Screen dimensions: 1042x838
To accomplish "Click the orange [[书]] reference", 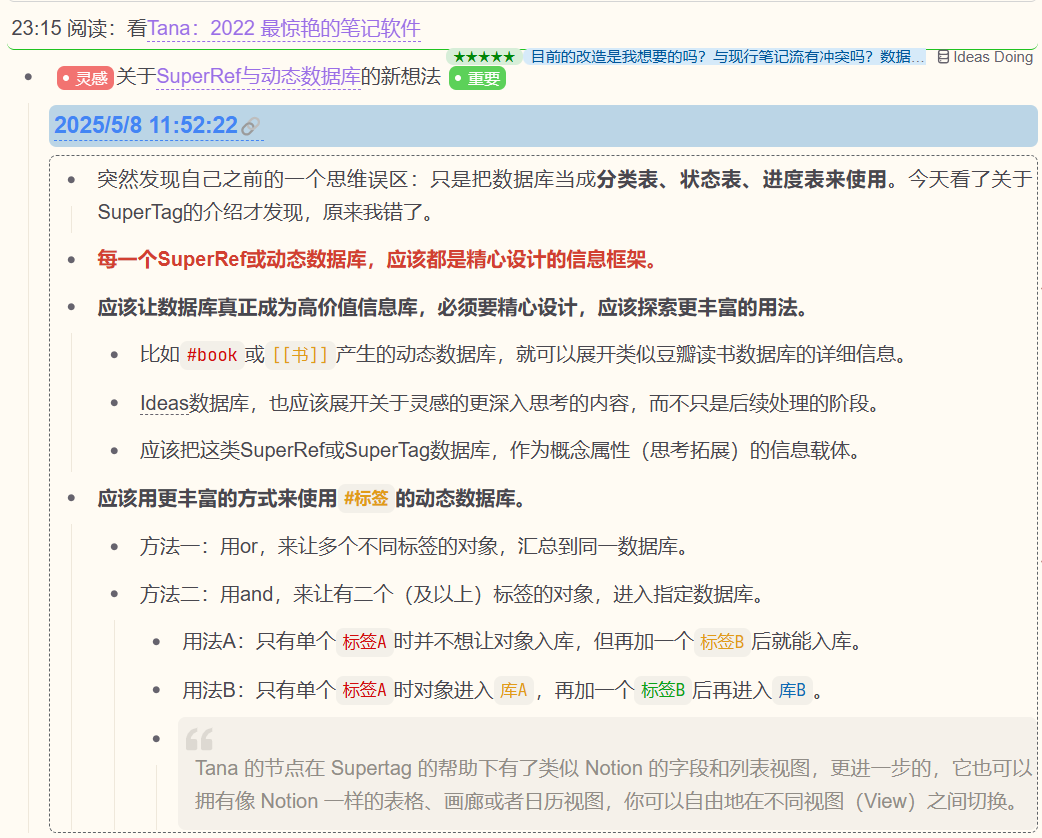I will [x=300, y=355].
